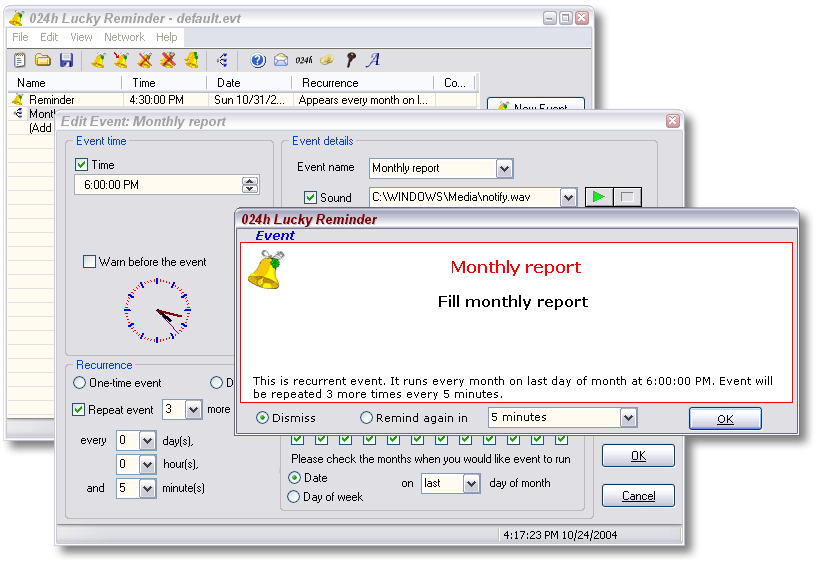817x563 pixels.
Task: Click the new file icon in main toolbar
Action: pos(19,60)
